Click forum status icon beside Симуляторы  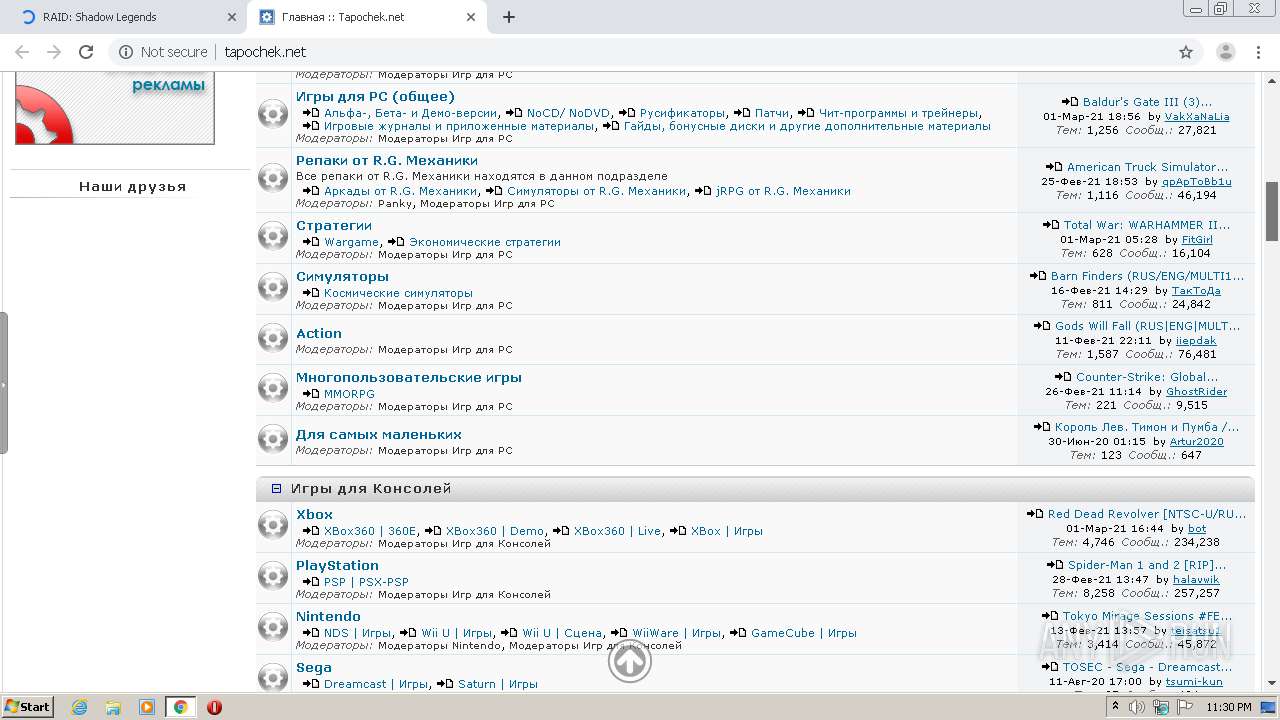point(273,287)
